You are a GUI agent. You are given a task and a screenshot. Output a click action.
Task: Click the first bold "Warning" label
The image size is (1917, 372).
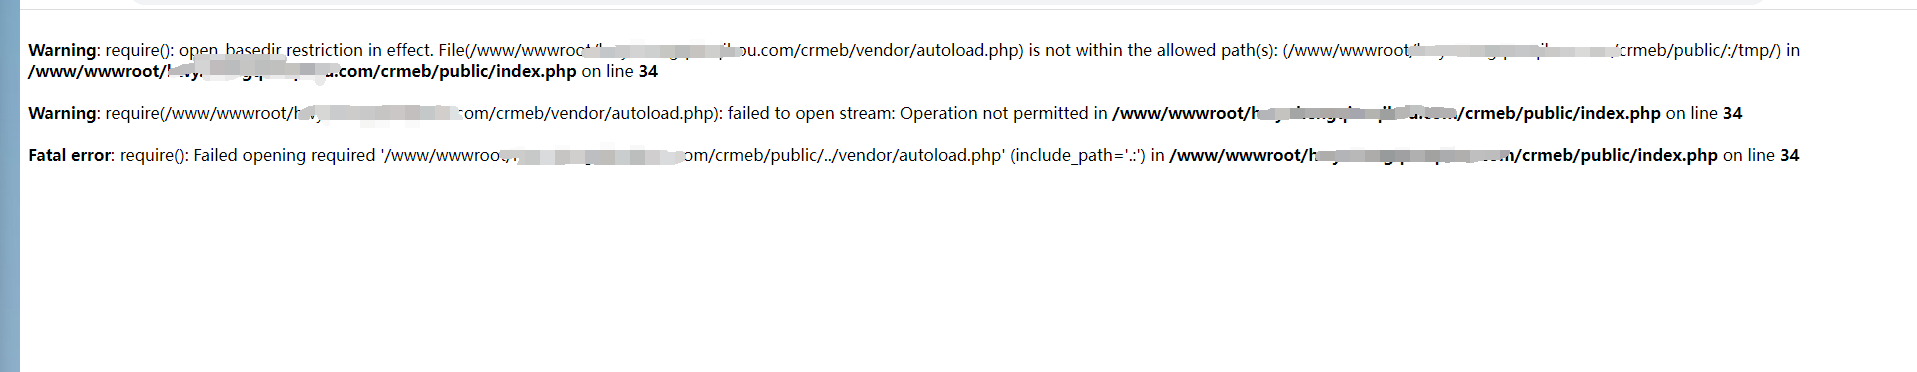[x=62, y=50]
